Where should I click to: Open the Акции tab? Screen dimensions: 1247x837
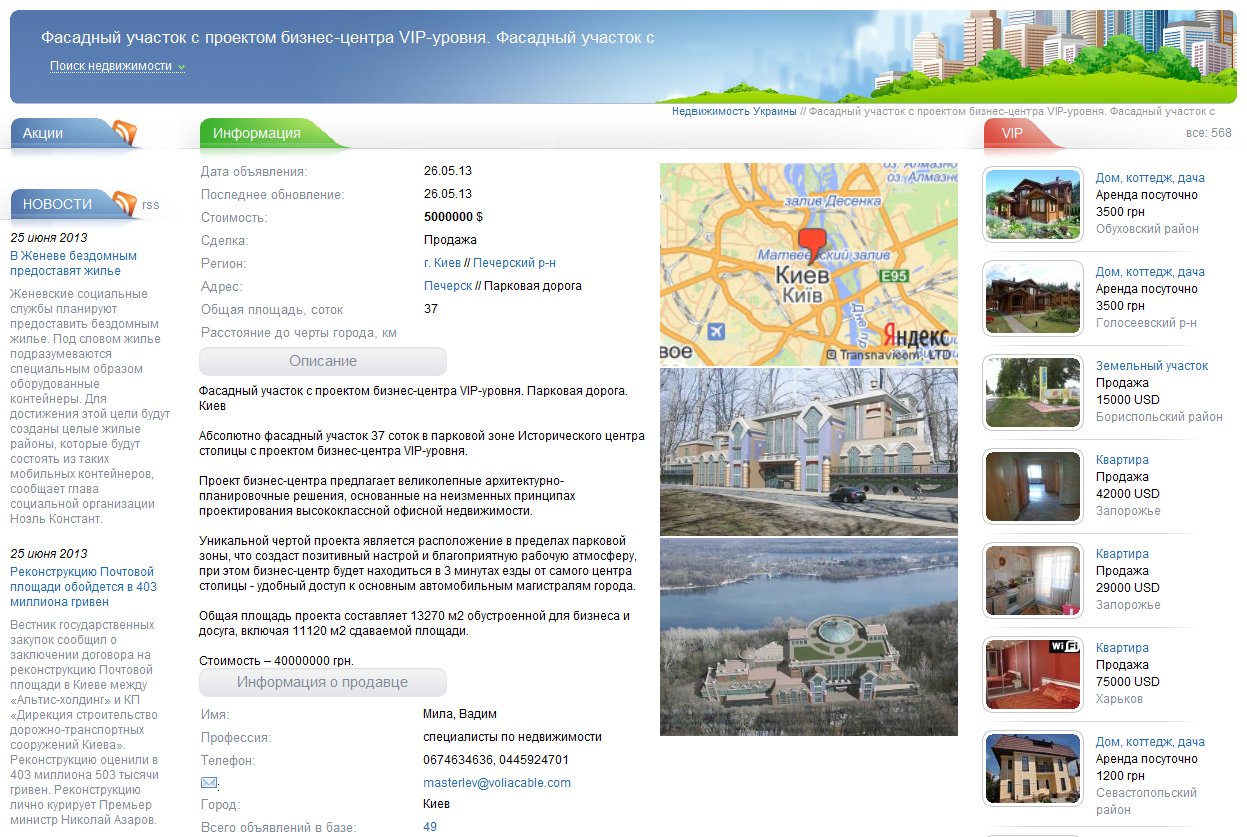(x=43, y=133)
